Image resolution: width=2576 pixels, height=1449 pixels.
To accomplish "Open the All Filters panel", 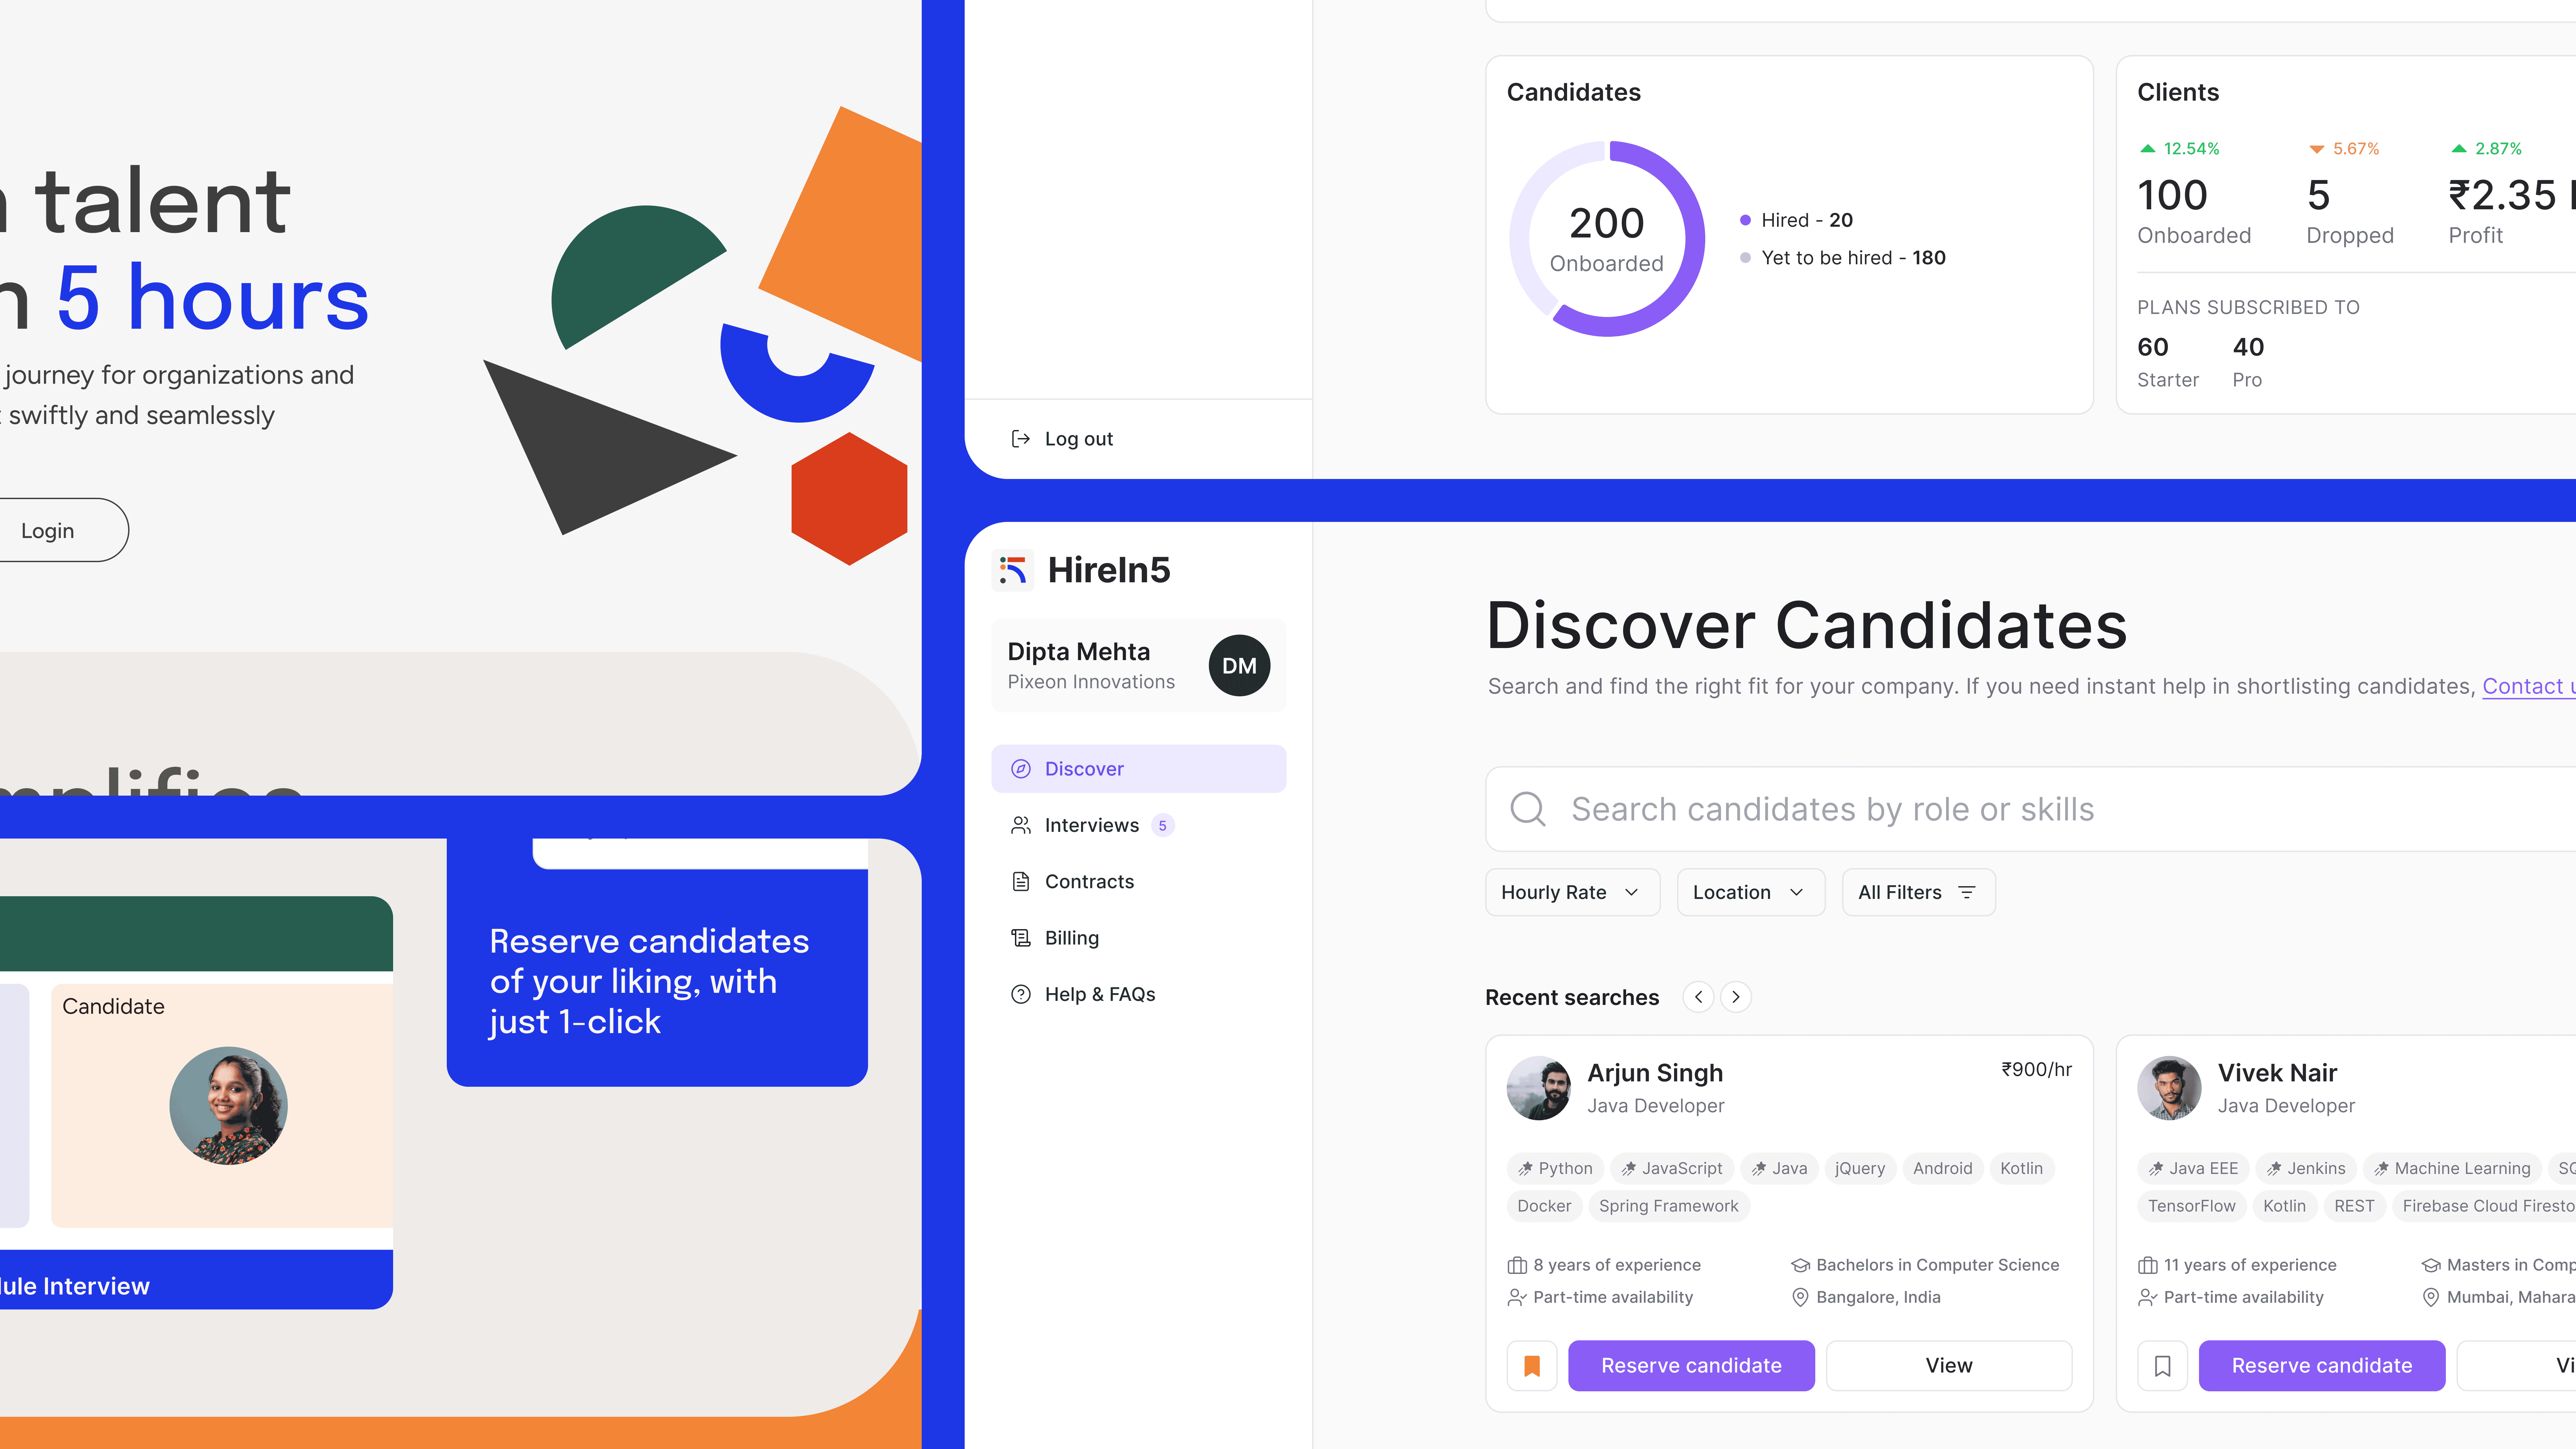I will 1918,892.
